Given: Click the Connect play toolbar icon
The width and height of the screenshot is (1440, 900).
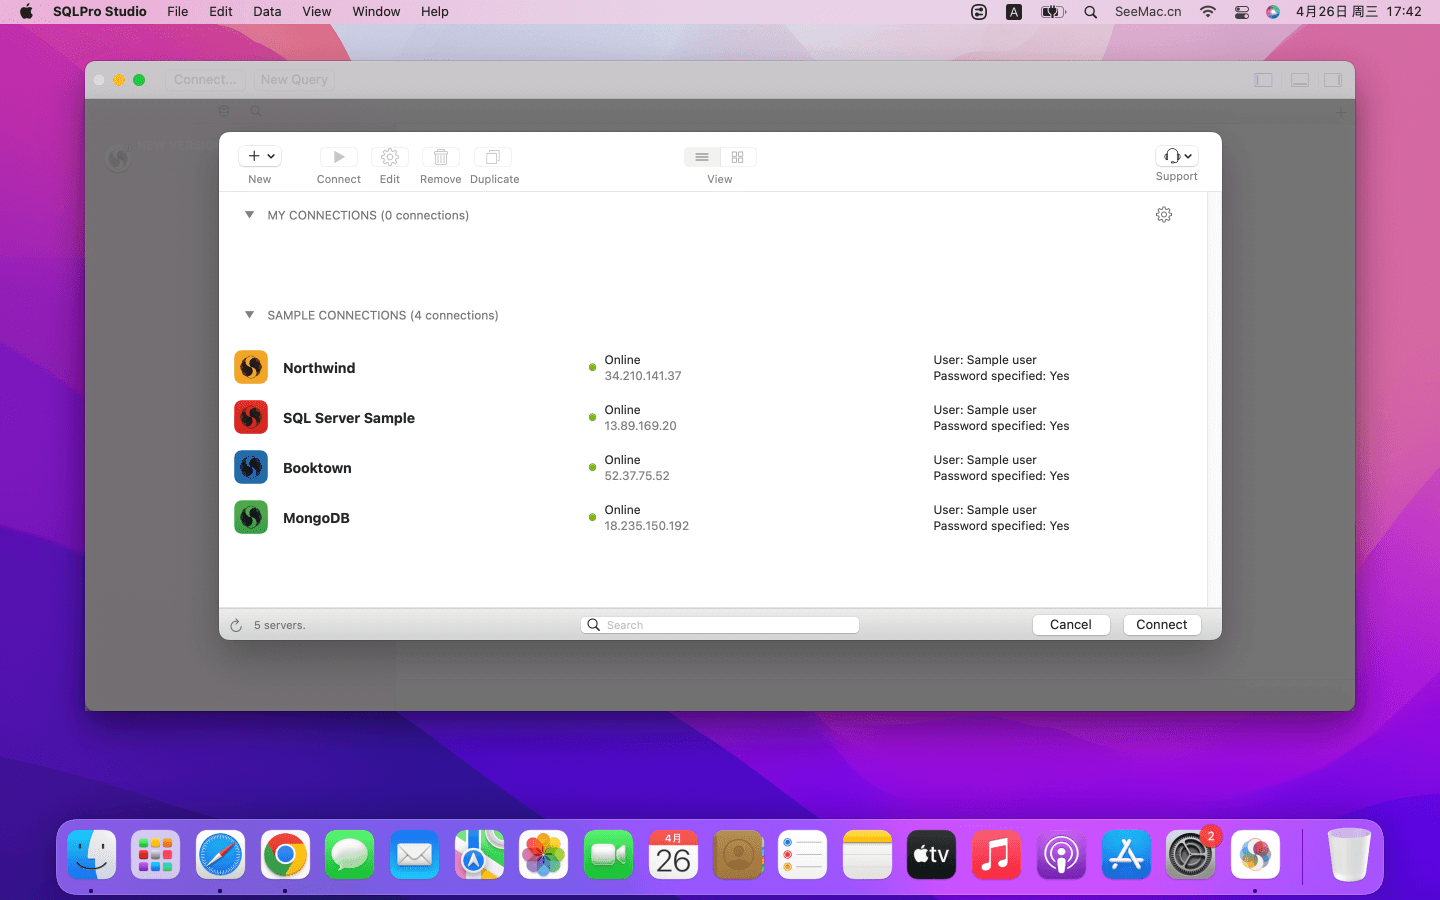Looking at the screenshot, I should [x=339, y=157].
